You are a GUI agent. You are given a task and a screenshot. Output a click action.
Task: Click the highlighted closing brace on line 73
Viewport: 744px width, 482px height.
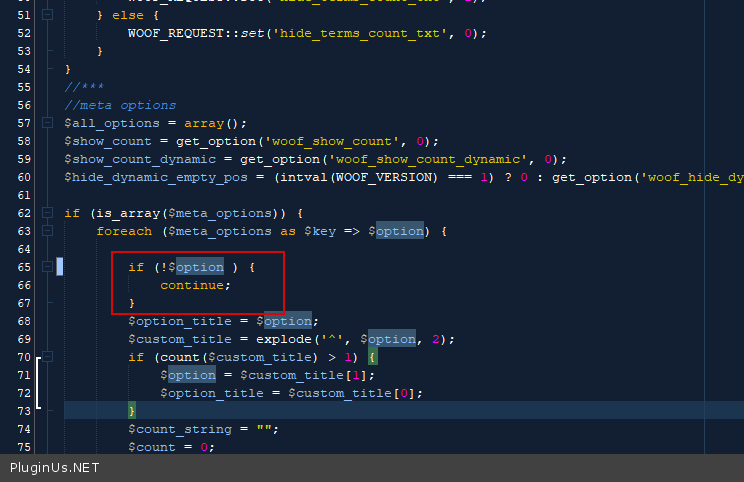click(x=131, y=411)
